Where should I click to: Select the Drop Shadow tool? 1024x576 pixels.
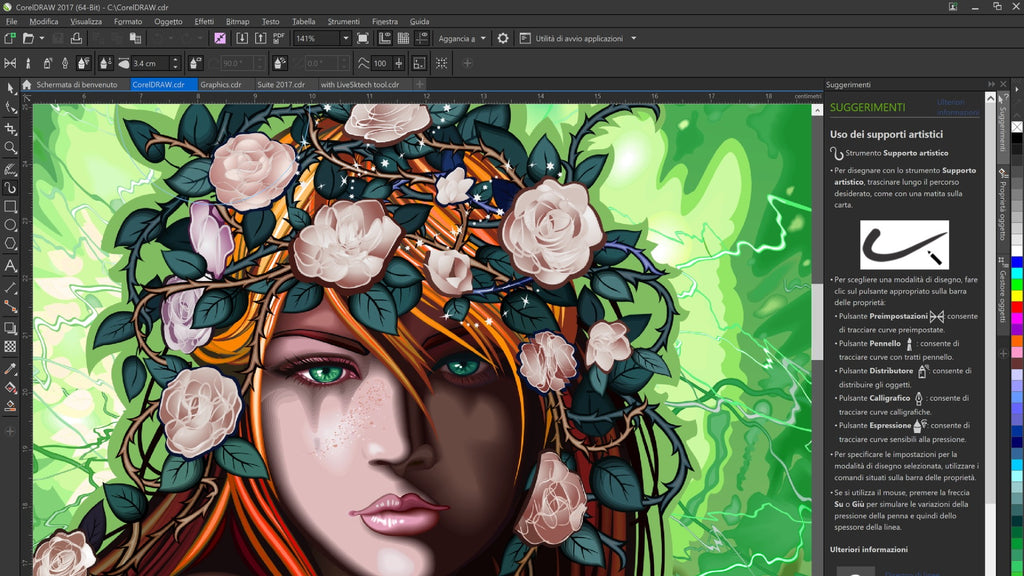10,328
